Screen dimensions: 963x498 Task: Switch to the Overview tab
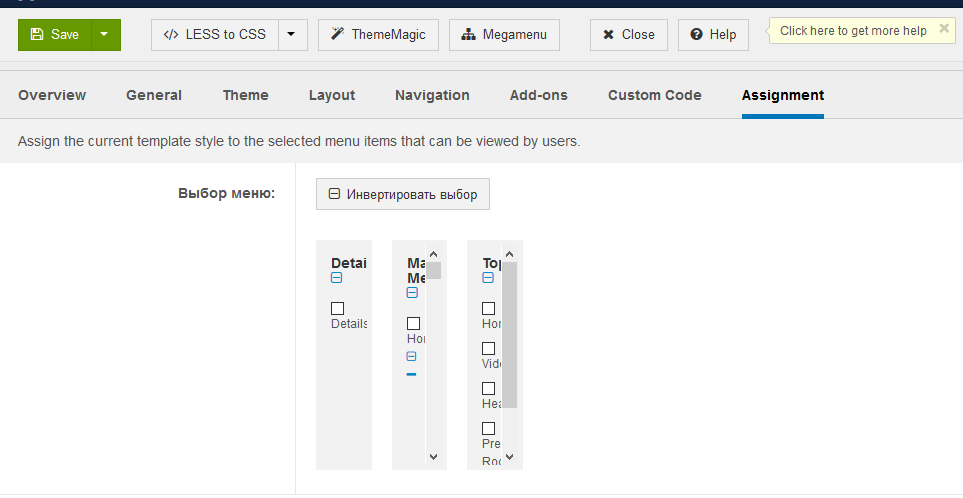[x=52, y=95]
